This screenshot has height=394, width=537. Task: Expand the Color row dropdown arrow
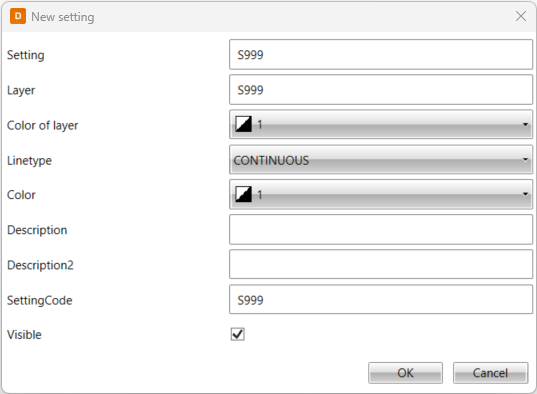pos(525,194)
